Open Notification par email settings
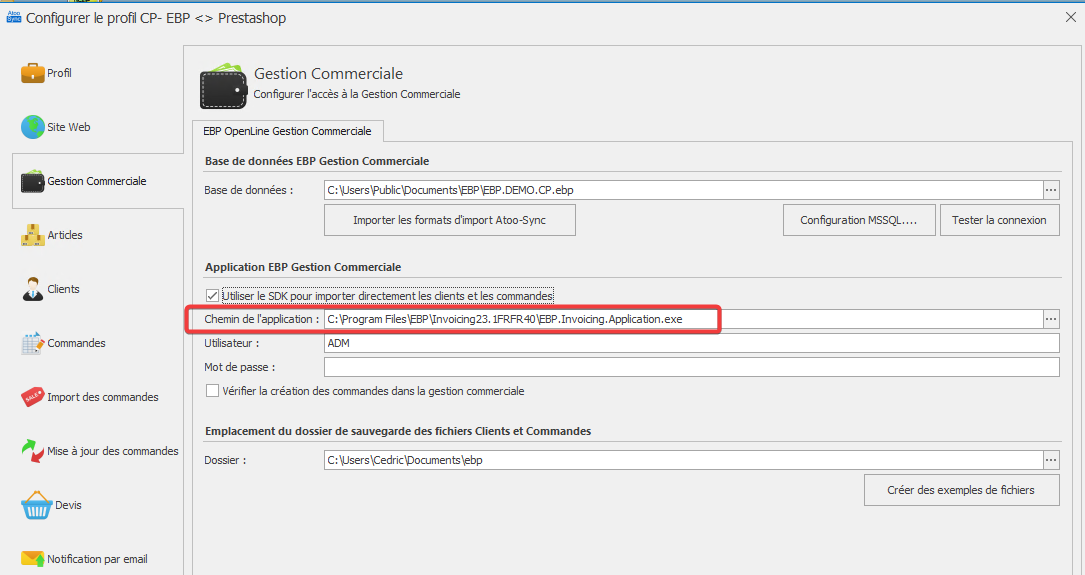Image resolution: width=1085 pixels, height=575 pixels. (x=97, y=559)
